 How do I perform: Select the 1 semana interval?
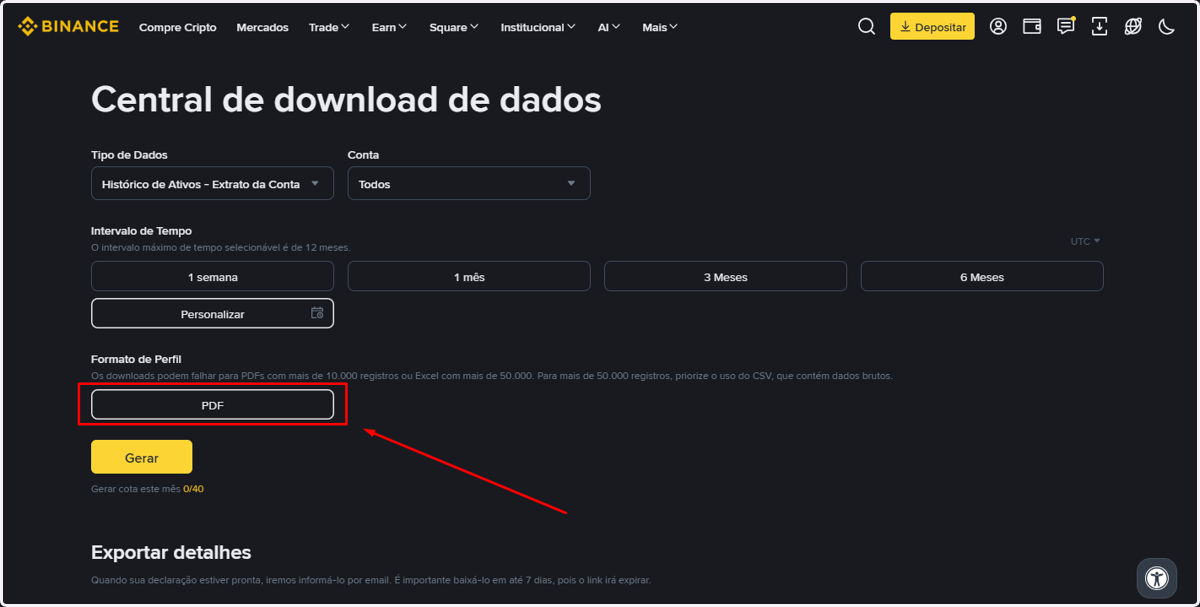(212, 277)
